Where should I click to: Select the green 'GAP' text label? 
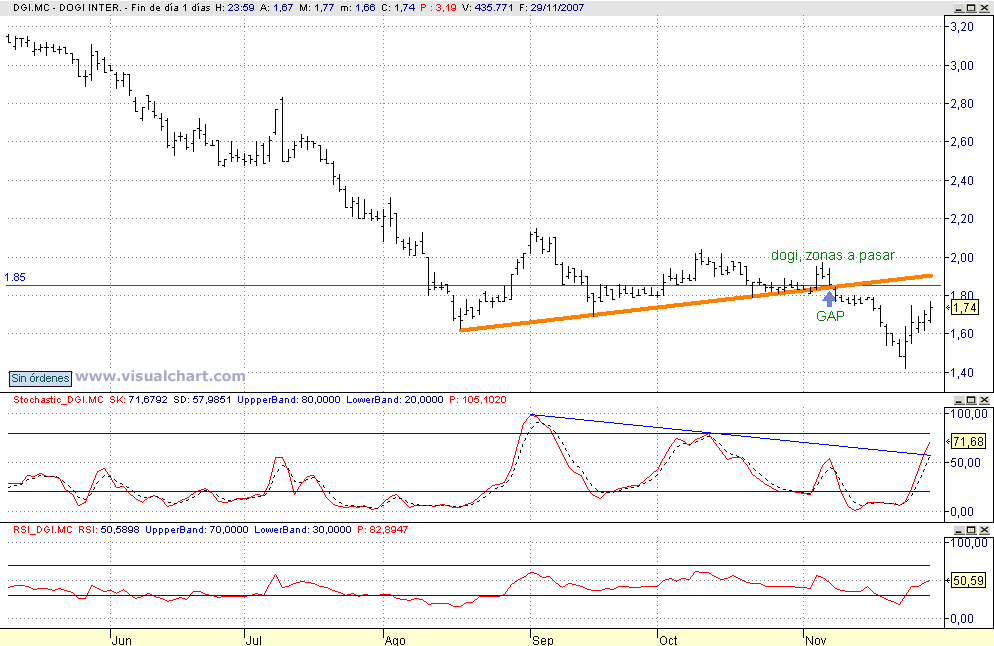830,316
